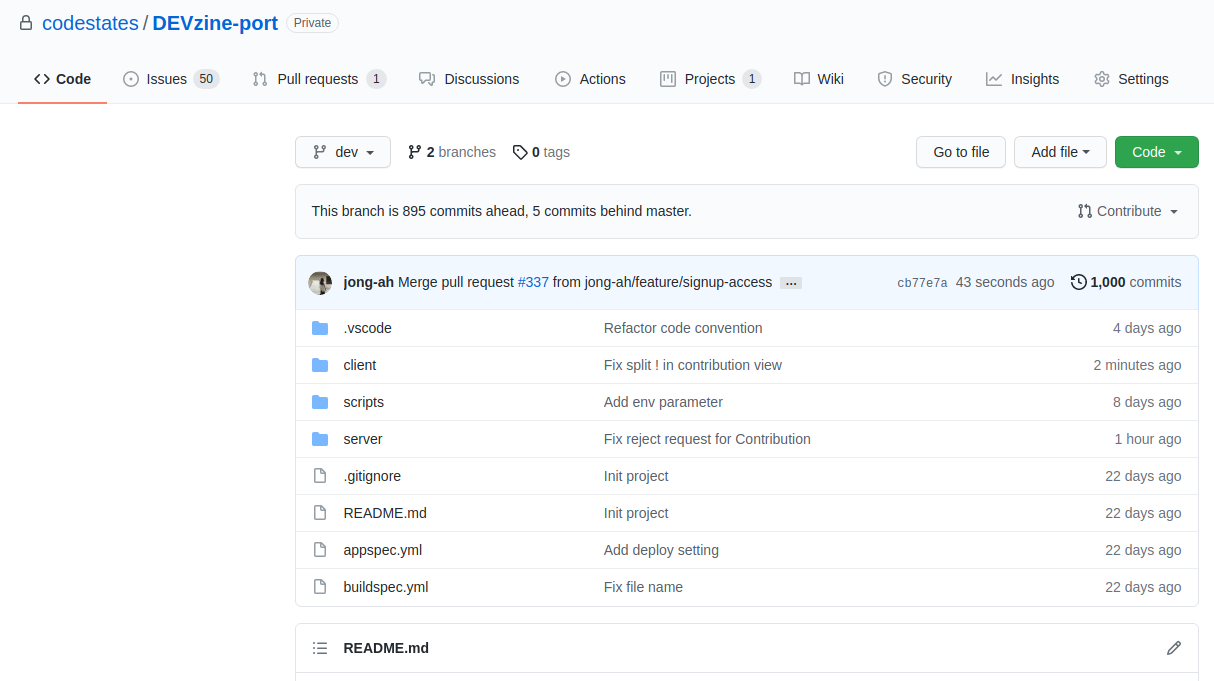
Task: Click the Private visibility badge
Action: (312, 23)
